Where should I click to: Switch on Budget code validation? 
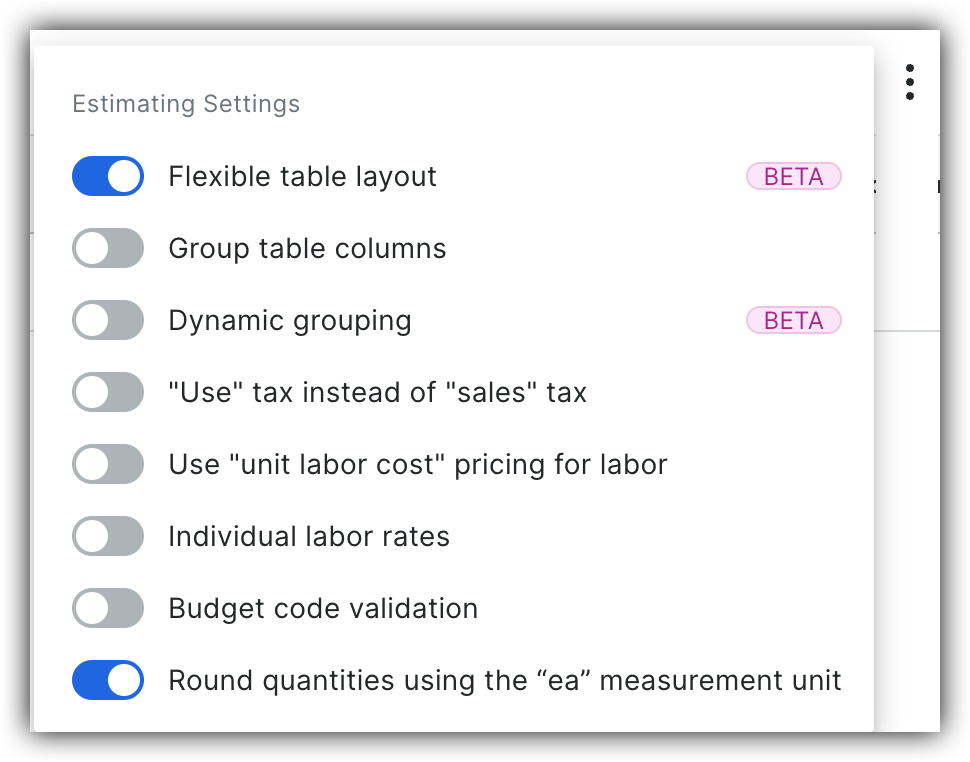coord(107,608)
